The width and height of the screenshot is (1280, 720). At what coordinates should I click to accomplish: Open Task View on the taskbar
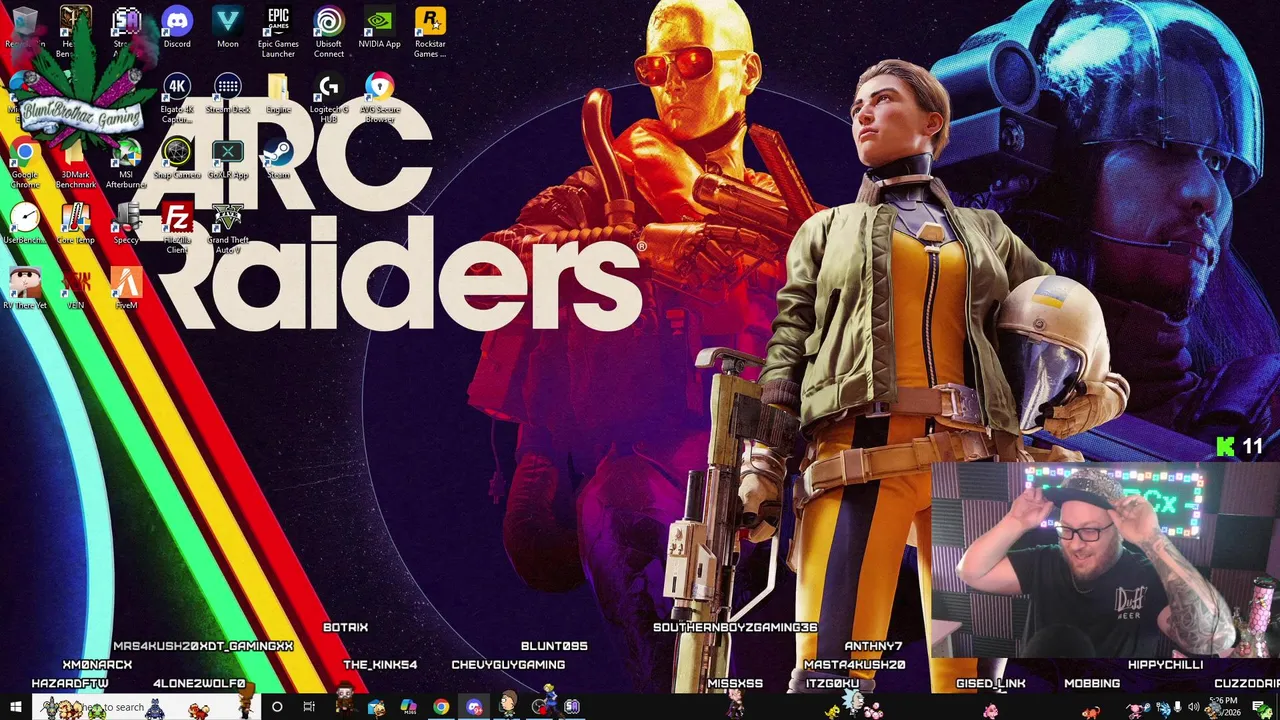click(x=309, y=707)
